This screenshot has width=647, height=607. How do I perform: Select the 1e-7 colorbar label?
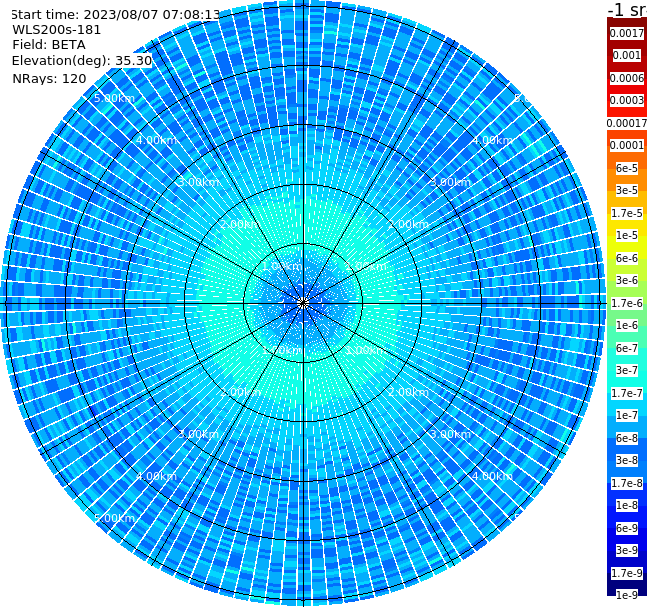click(627, 415)
